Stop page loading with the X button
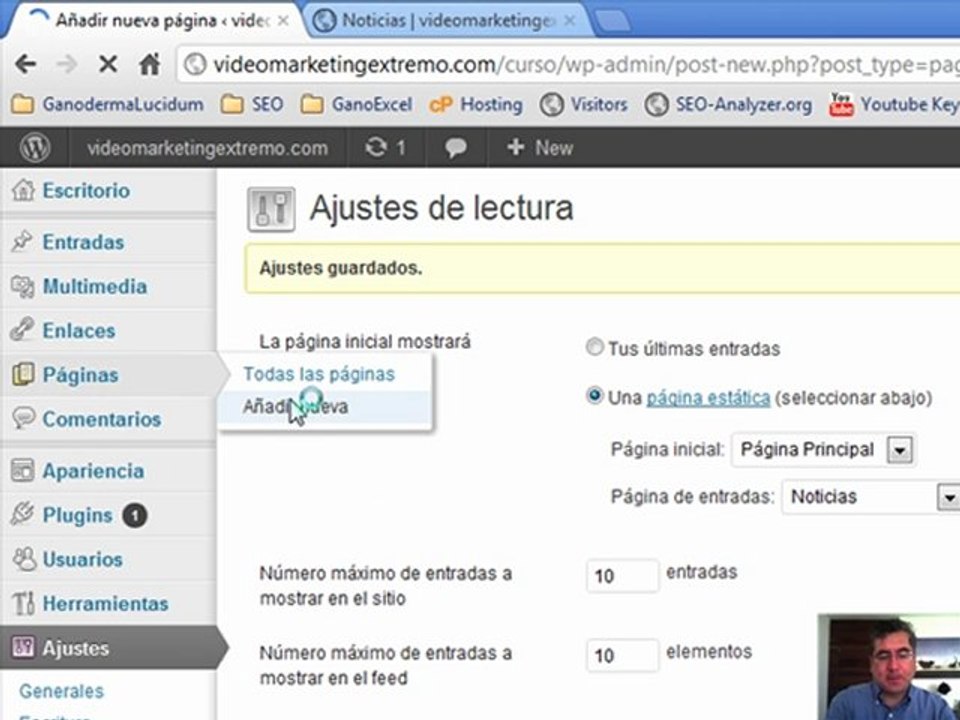Screen dimensions: 960x720 click(x=108, y=64)
